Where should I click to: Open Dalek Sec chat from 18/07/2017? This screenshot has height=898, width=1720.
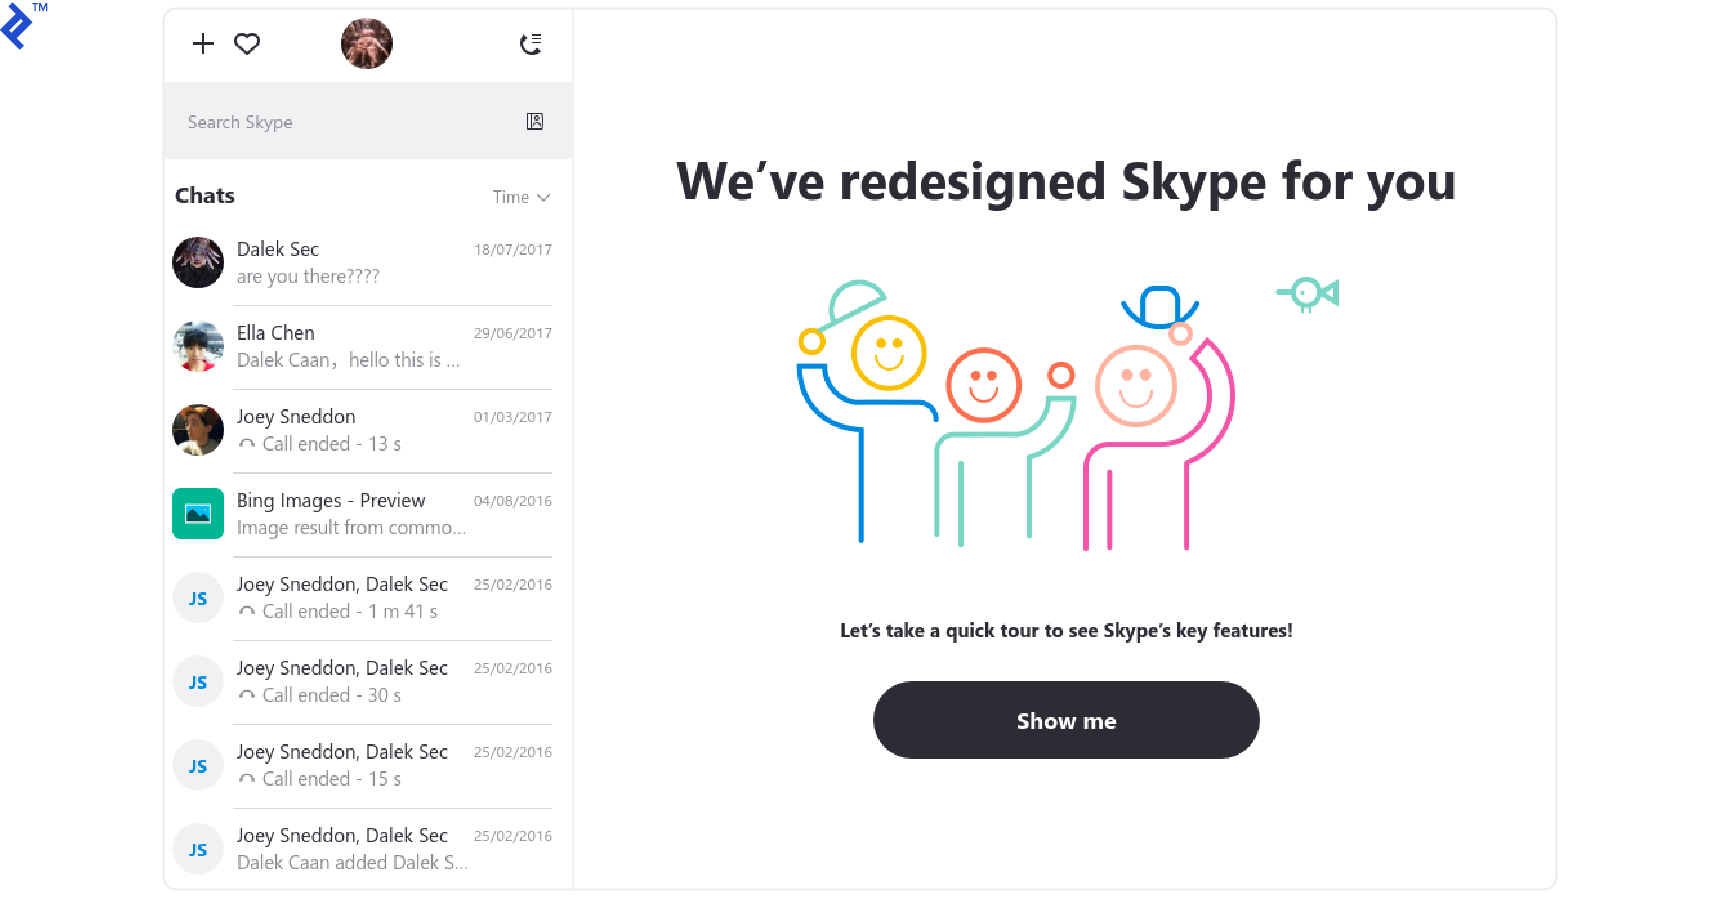coord(363,263)
